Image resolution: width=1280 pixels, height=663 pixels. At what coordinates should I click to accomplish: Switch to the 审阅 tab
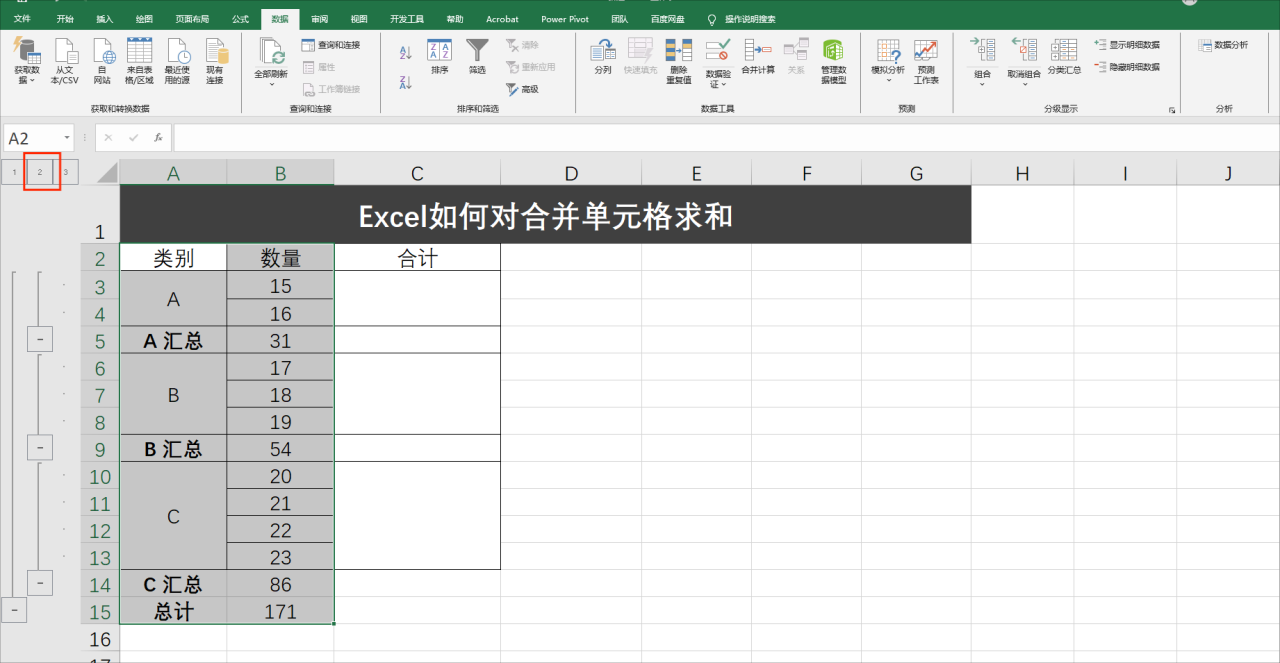point(319,19)
